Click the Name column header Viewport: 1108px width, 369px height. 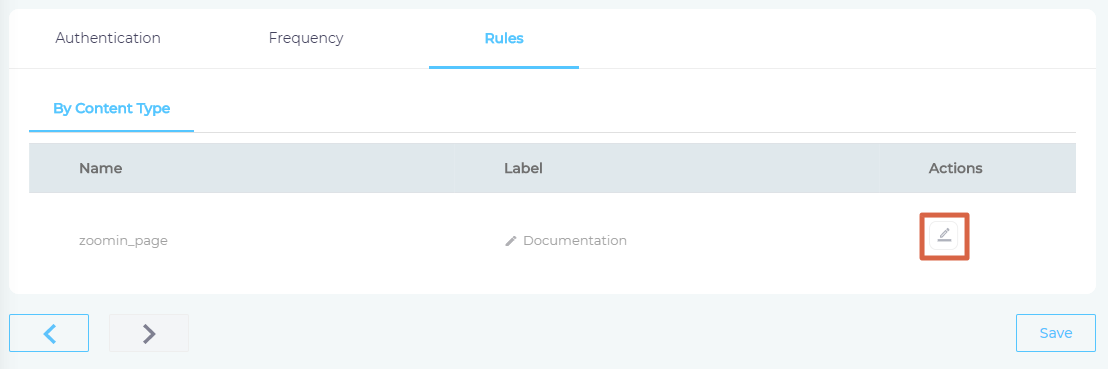point(100,168)
